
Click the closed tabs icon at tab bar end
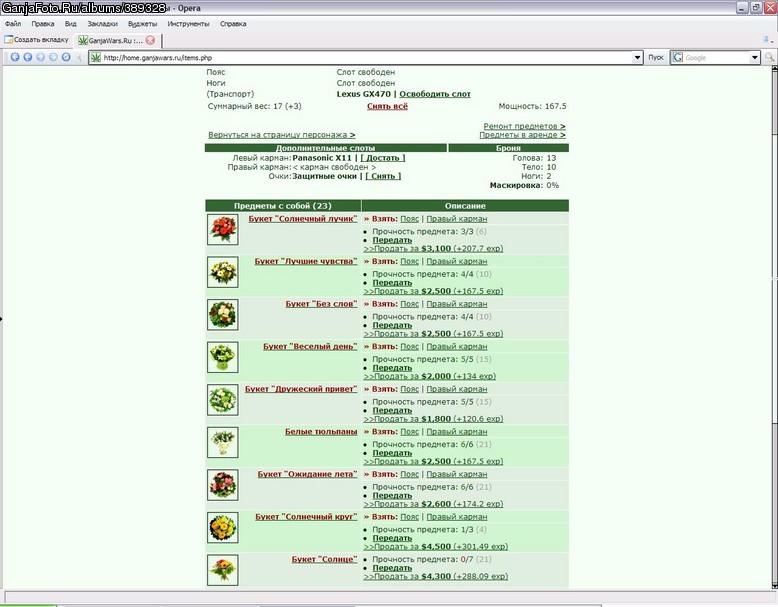click(770, 40)
